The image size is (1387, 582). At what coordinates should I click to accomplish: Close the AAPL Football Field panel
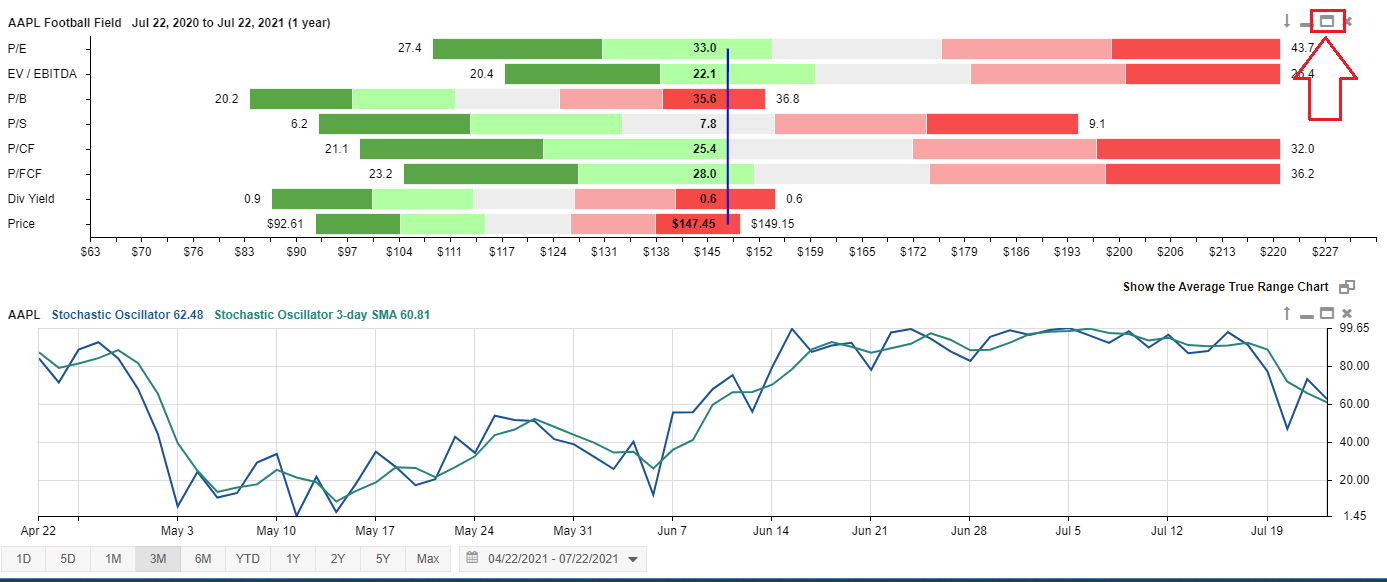click(1347, 22)
